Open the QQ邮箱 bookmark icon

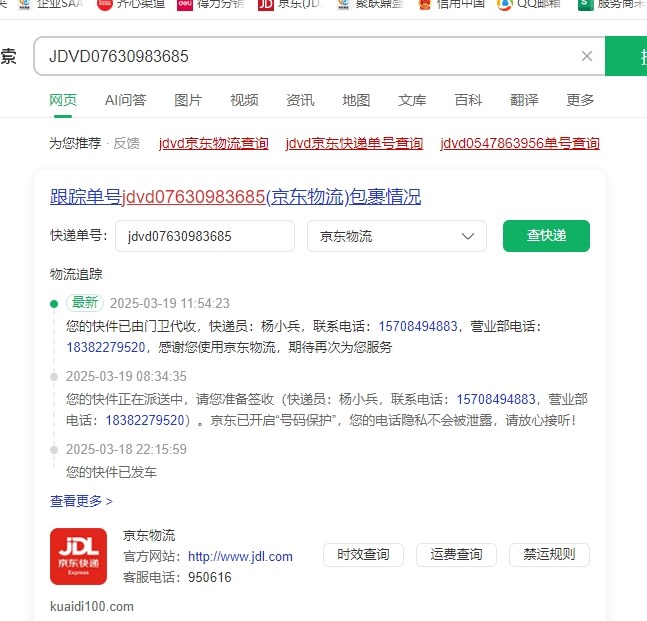[504, 4]
